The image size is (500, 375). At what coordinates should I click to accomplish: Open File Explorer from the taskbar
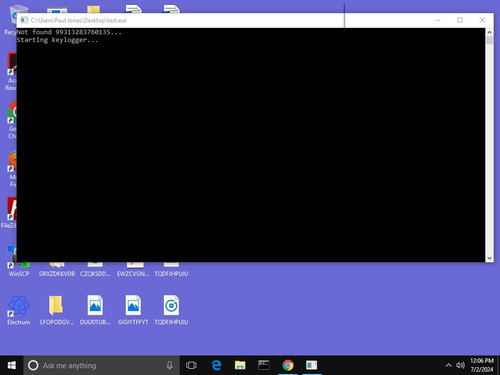click(240, 365)
